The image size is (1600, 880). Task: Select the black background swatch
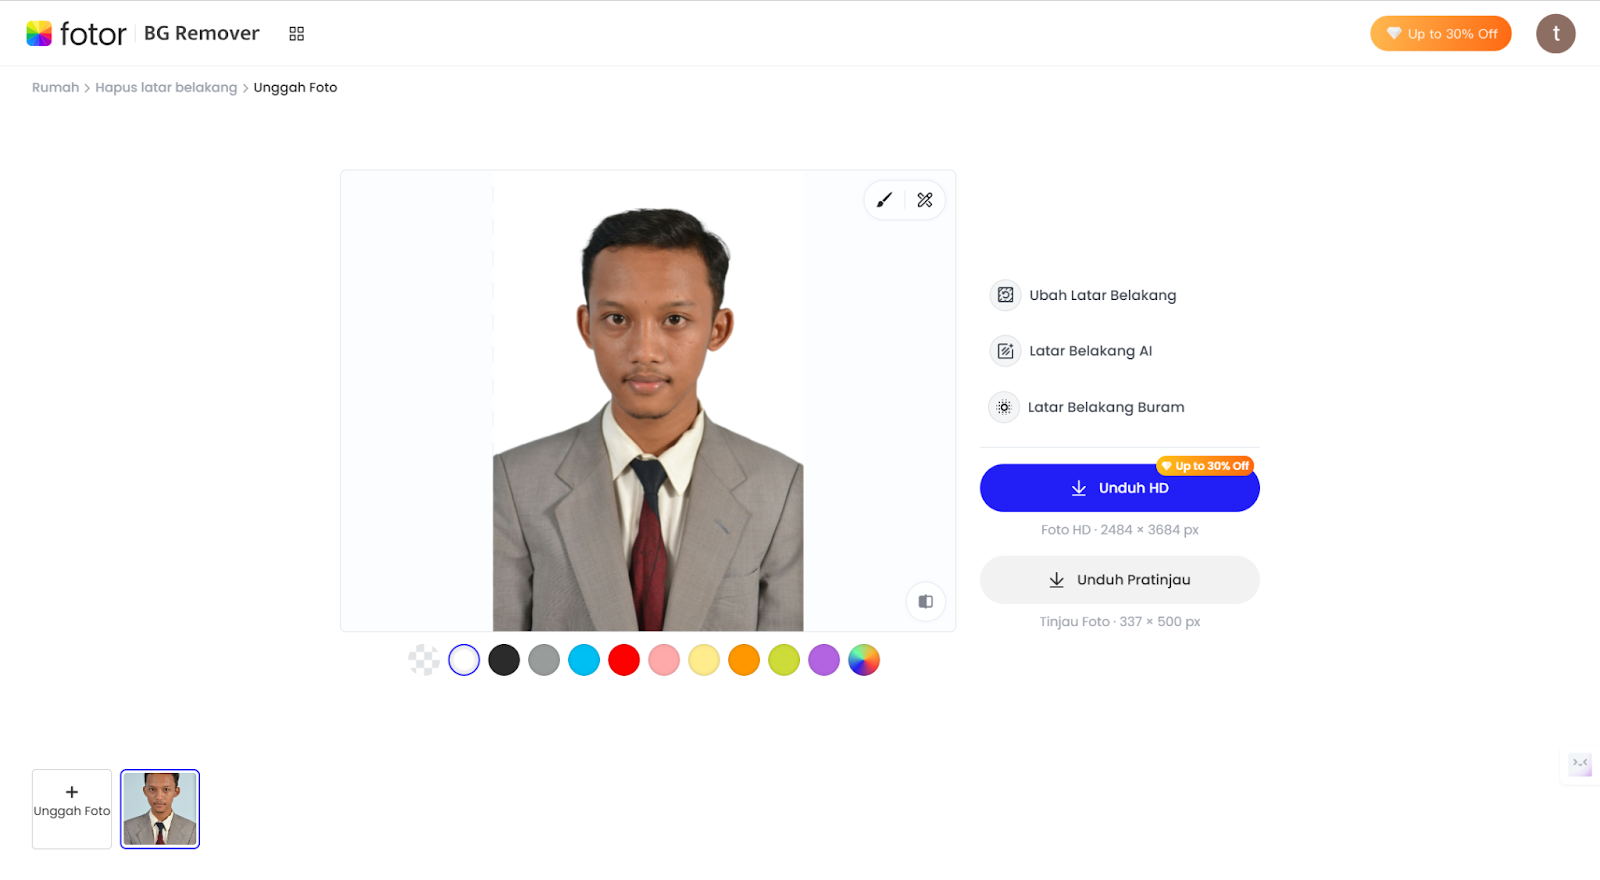tap(504, 660)
